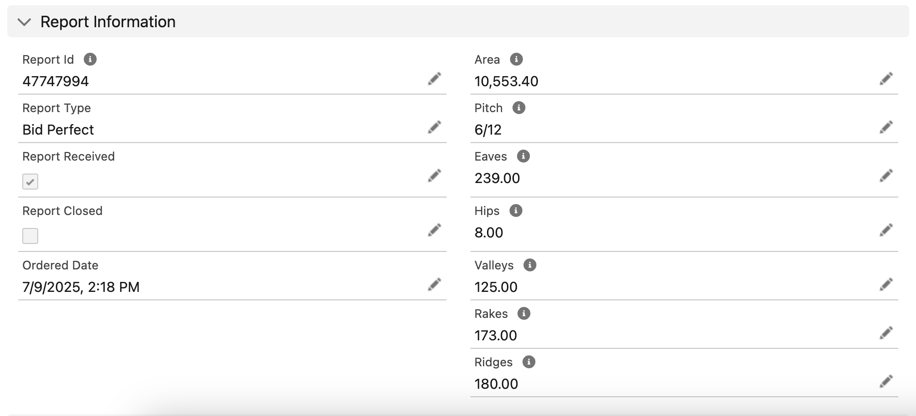Screen dimensions: 916x416
Task: Edit the Report Received field
Action: point(434,176)
